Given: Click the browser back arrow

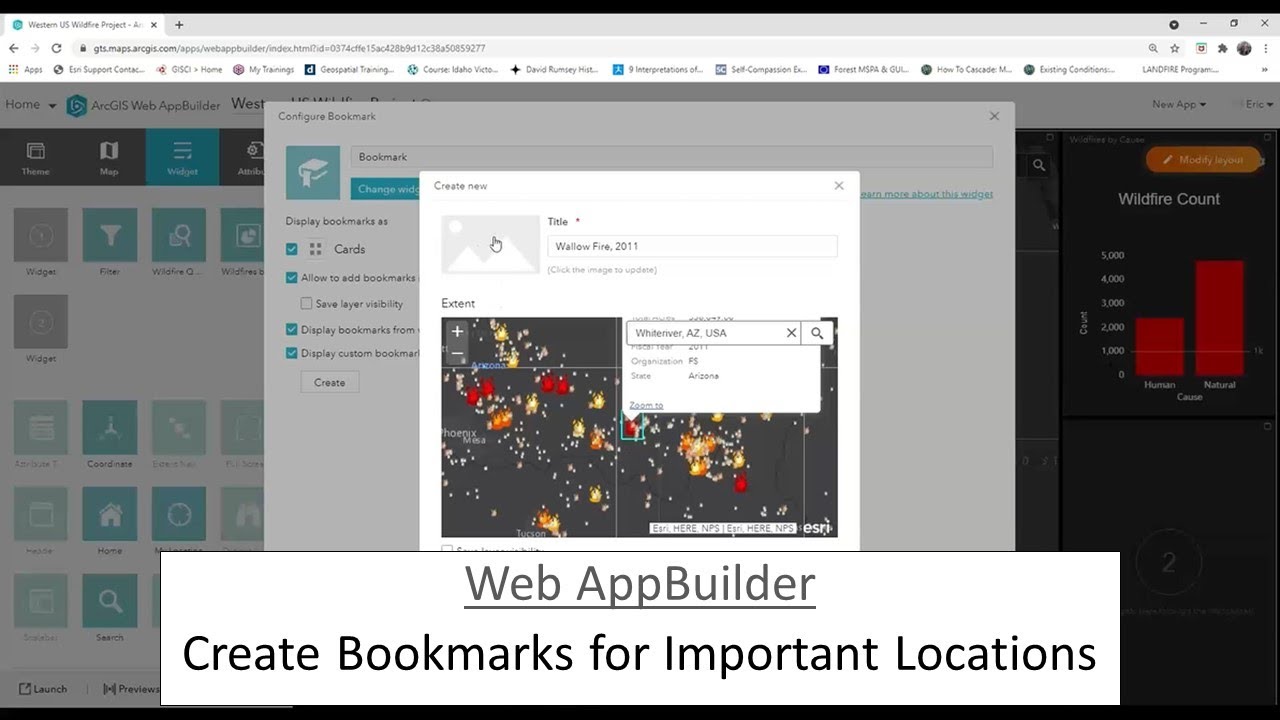Looking at the screenshot, I should click(x=13, y=48).
